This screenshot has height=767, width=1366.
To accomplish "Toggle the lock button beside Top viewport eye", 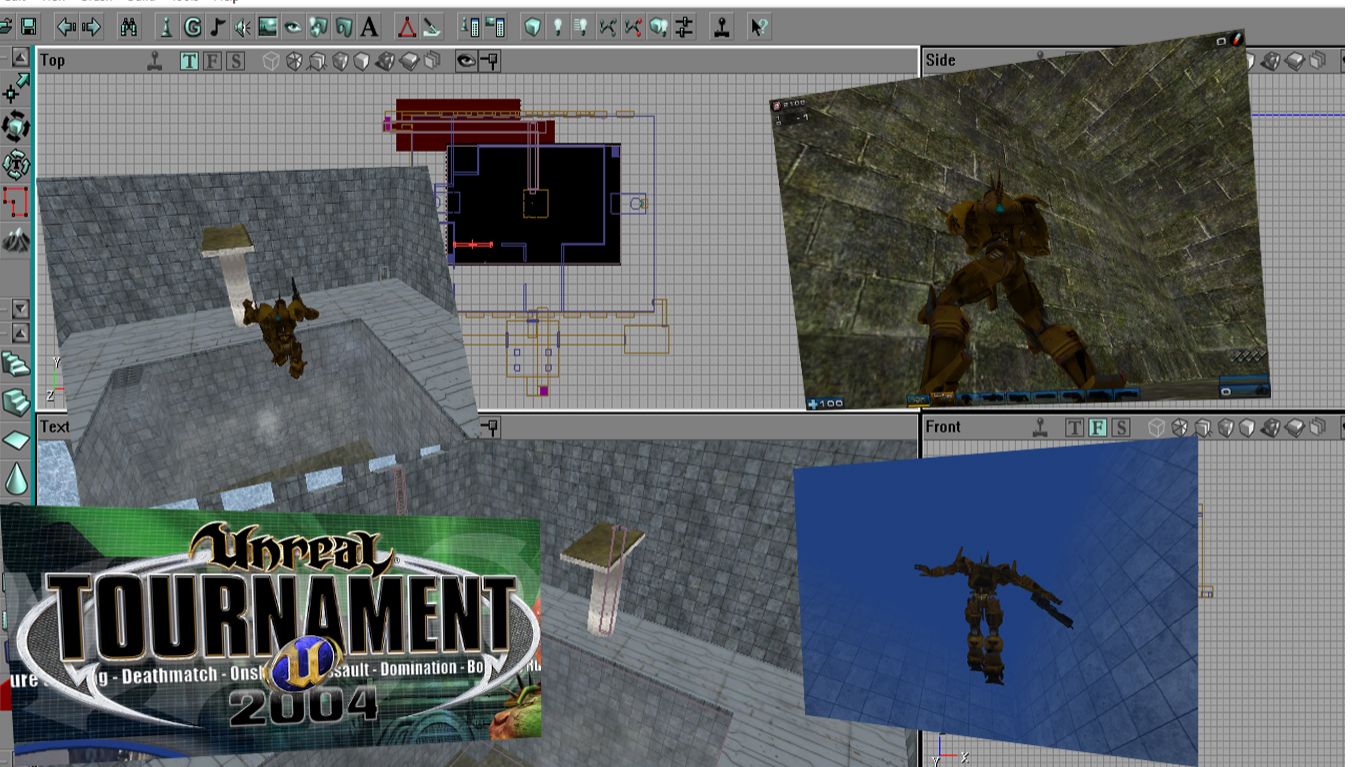I will tap(489, 61).
